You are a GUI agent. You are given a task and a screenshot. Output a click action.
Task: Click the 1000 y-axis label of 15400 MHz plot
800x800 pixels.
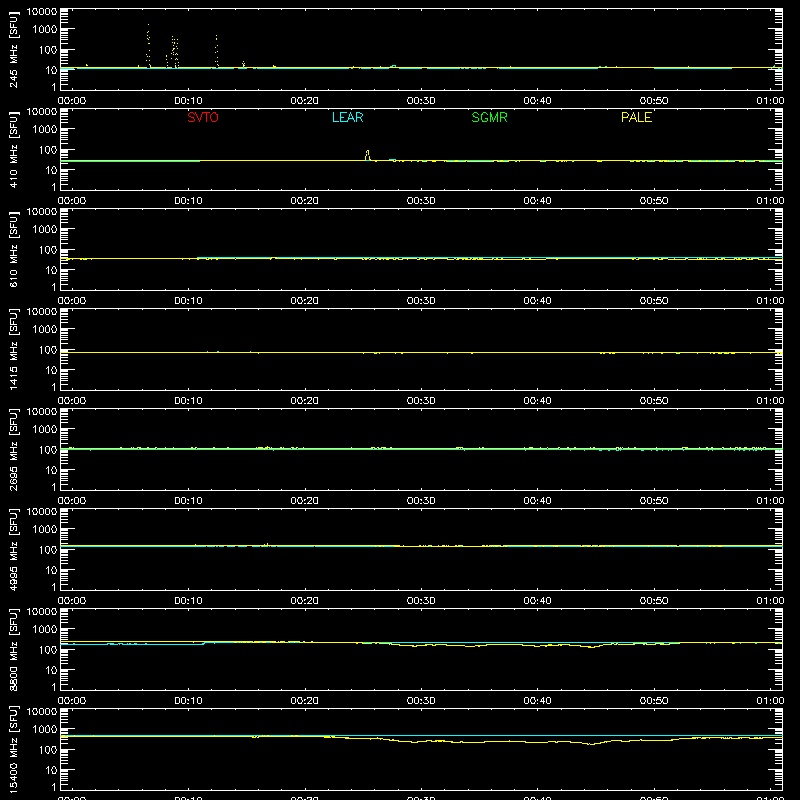click(44, 730)
